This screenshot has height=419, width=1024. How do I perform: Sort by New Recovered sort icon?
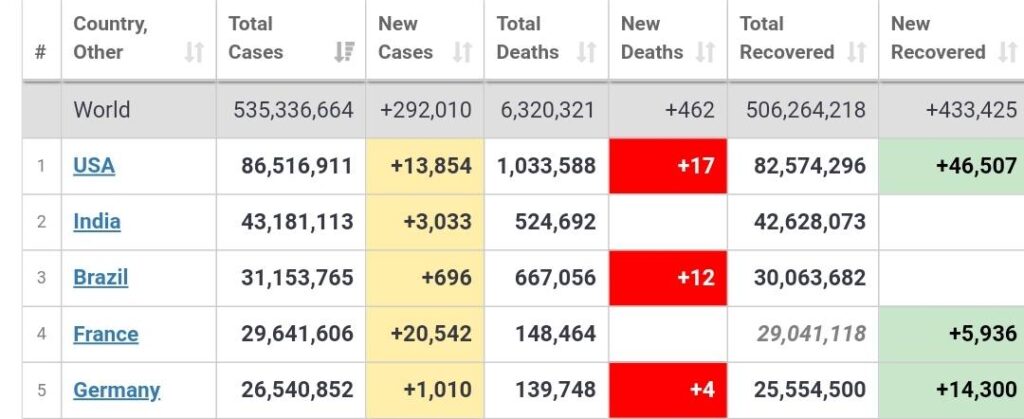pos(1008,52)
